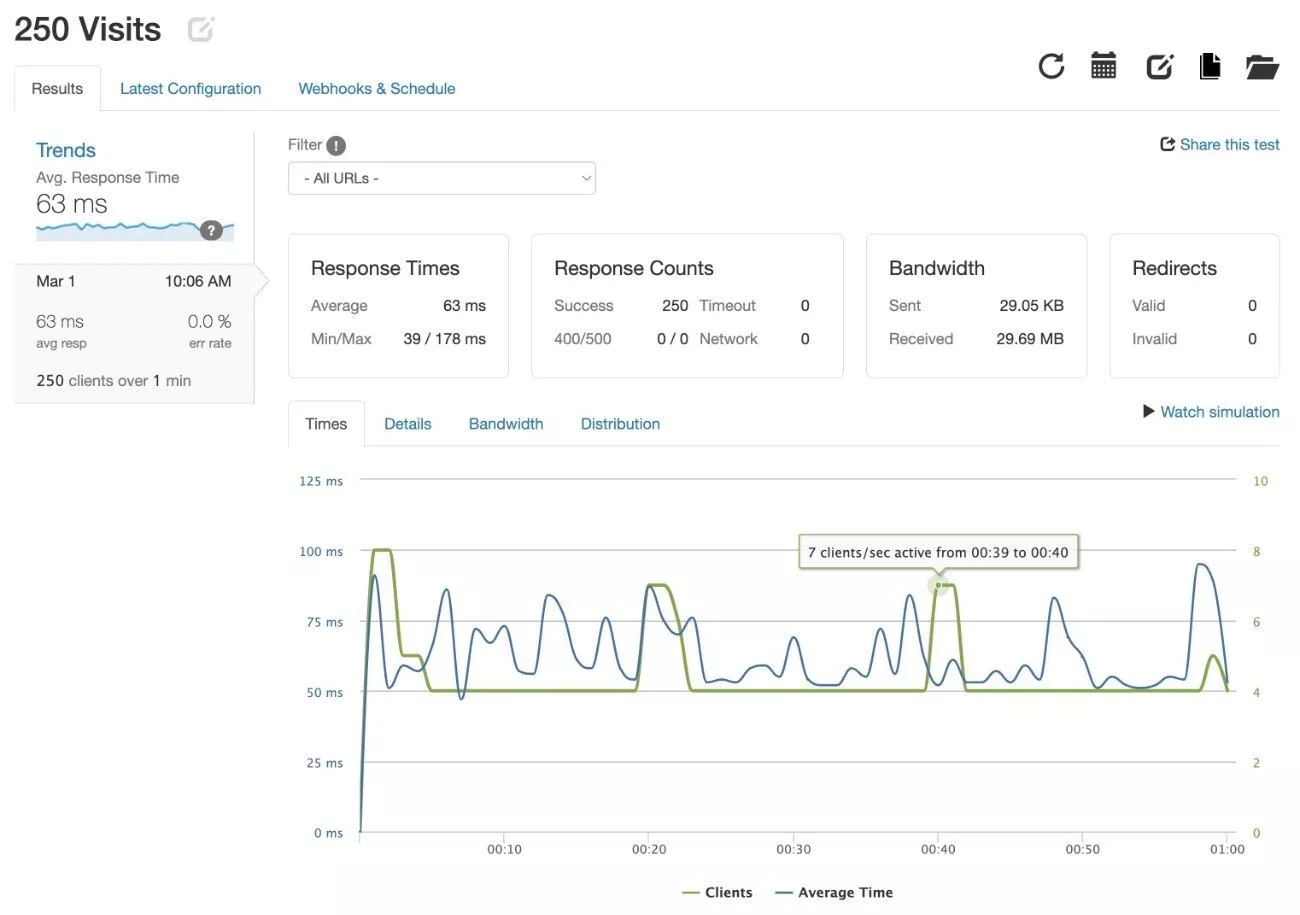Switch to the Bandwidth chart tab
Viewport: 1300px width, 915px height.
click(505, 424)
